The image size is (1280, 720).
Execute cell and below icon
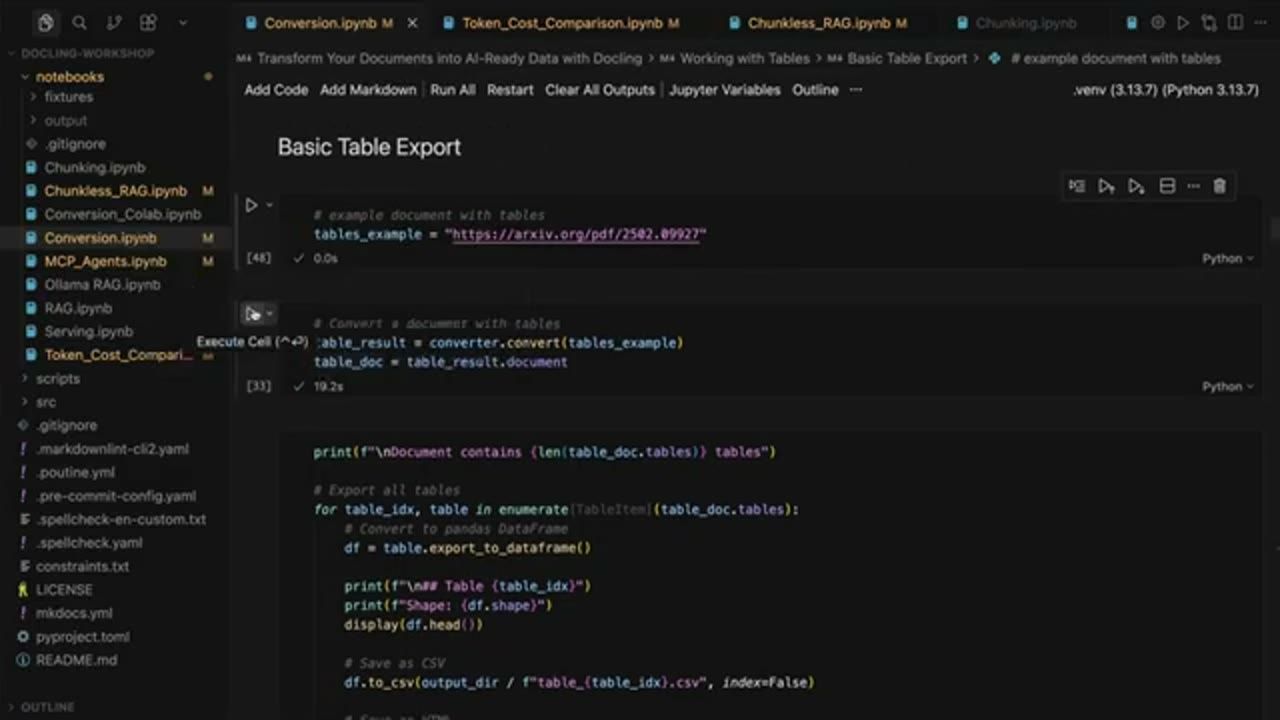click(x=1136, y=186)
